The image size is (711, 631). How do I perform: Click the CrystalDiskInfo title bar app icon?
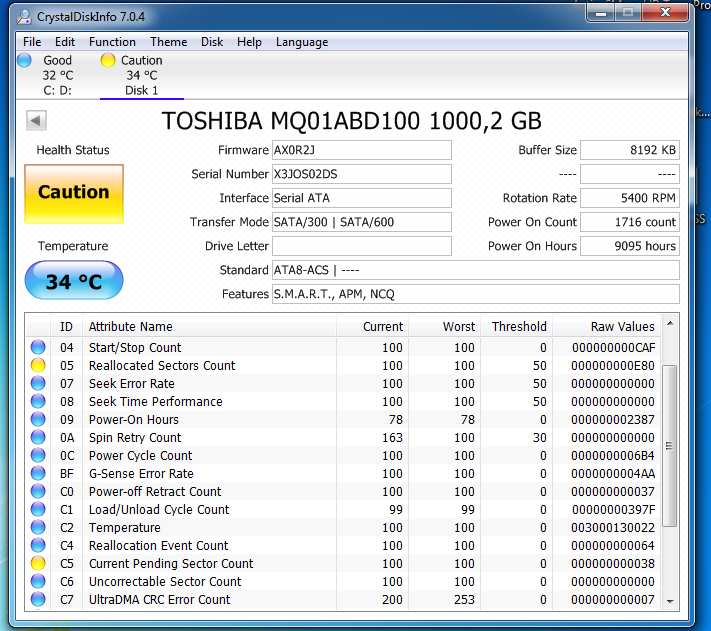pyautogui.click(x=24, y=17)
